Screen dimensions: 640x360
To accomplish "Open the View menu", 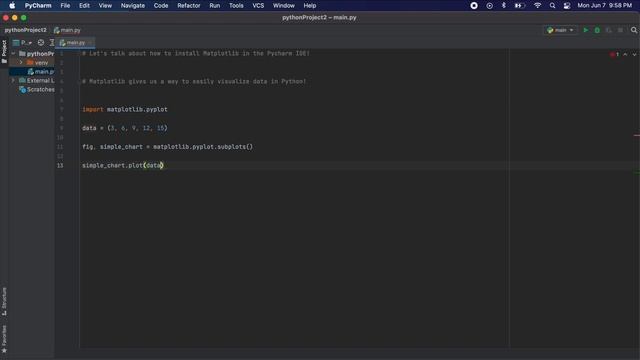I will click(x=105, y=6).
